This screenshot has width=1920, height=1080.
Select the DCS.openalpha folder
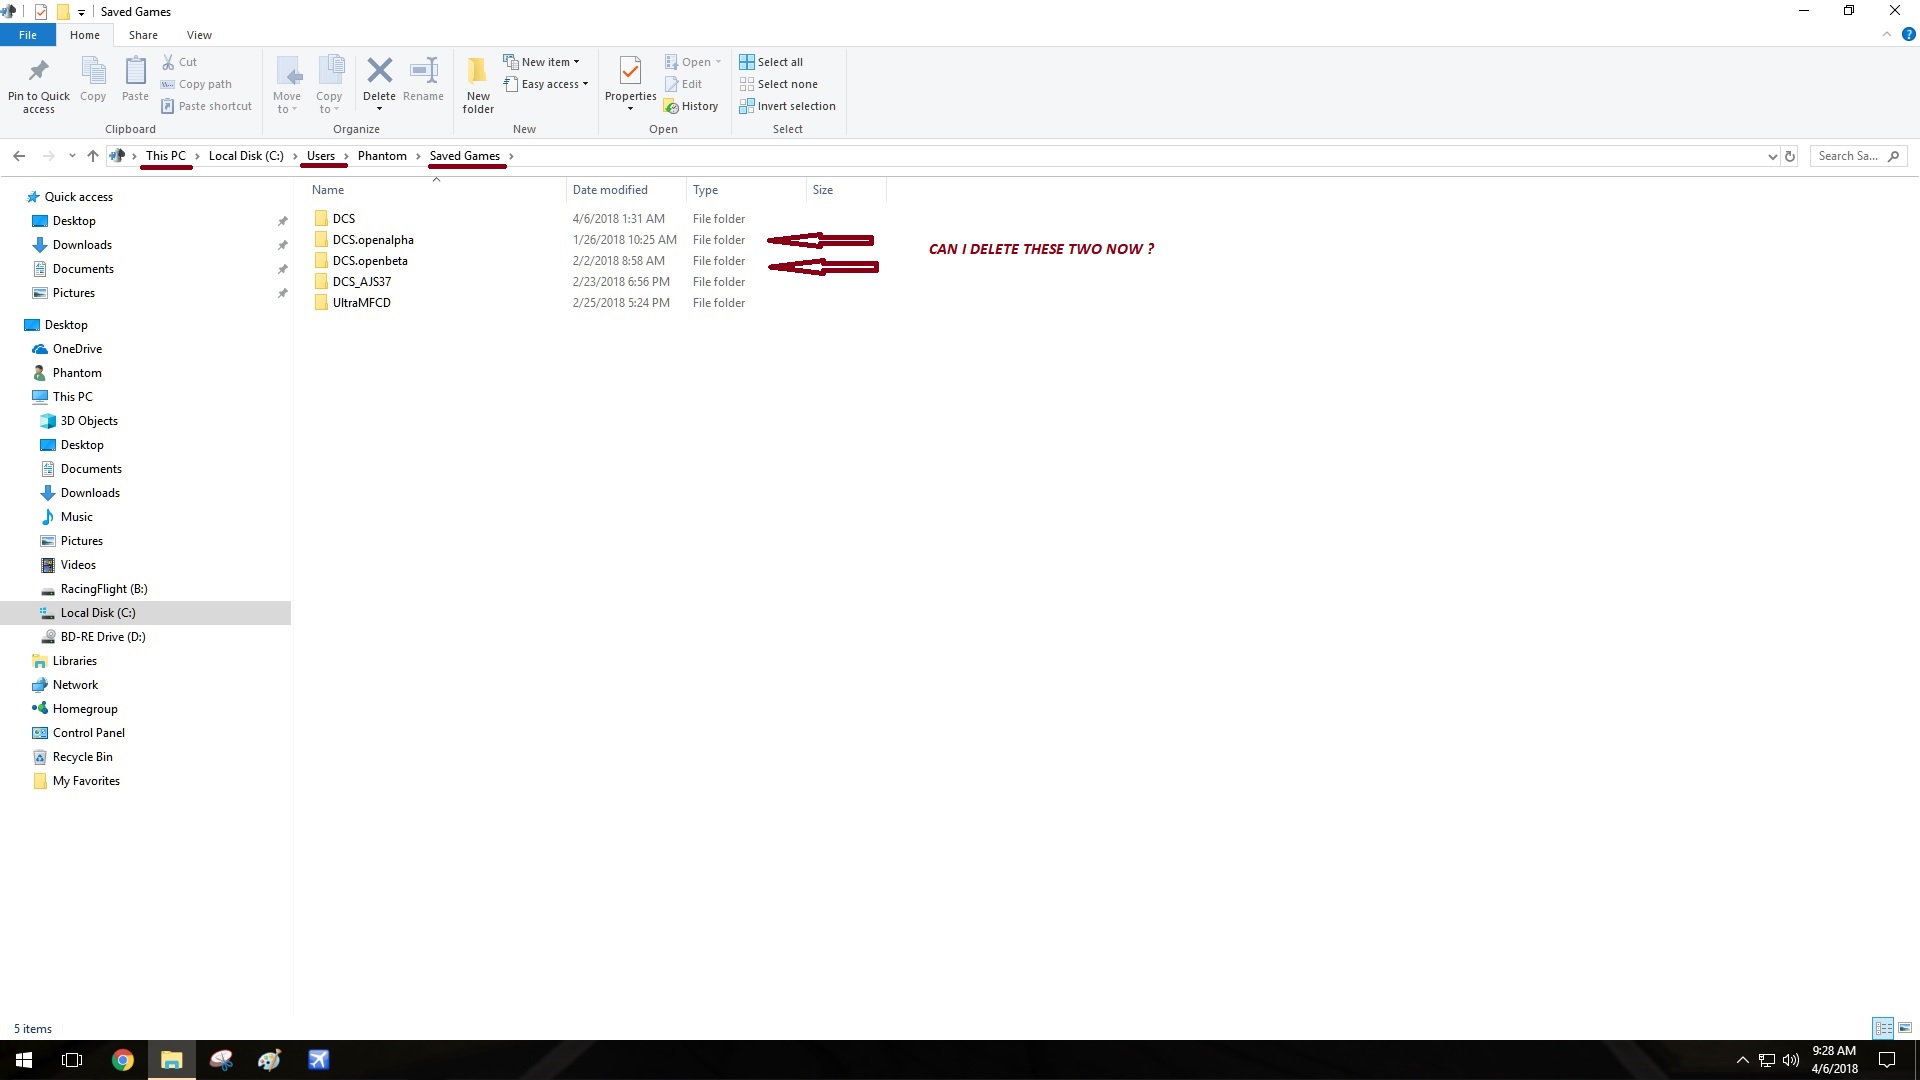pos(373,240)
